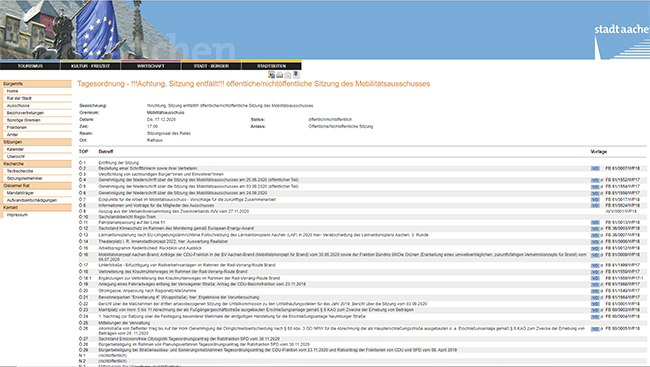
Task: Open the KULTUR · FREIZEIT navigation tab
Action: [90, 66]
